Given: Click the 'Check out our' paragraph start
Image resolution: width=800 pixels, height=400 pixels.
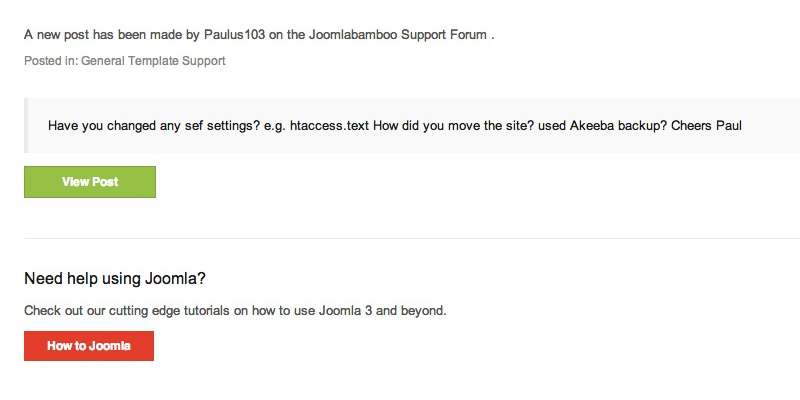Looking at the screenshot, I should 62,310.
